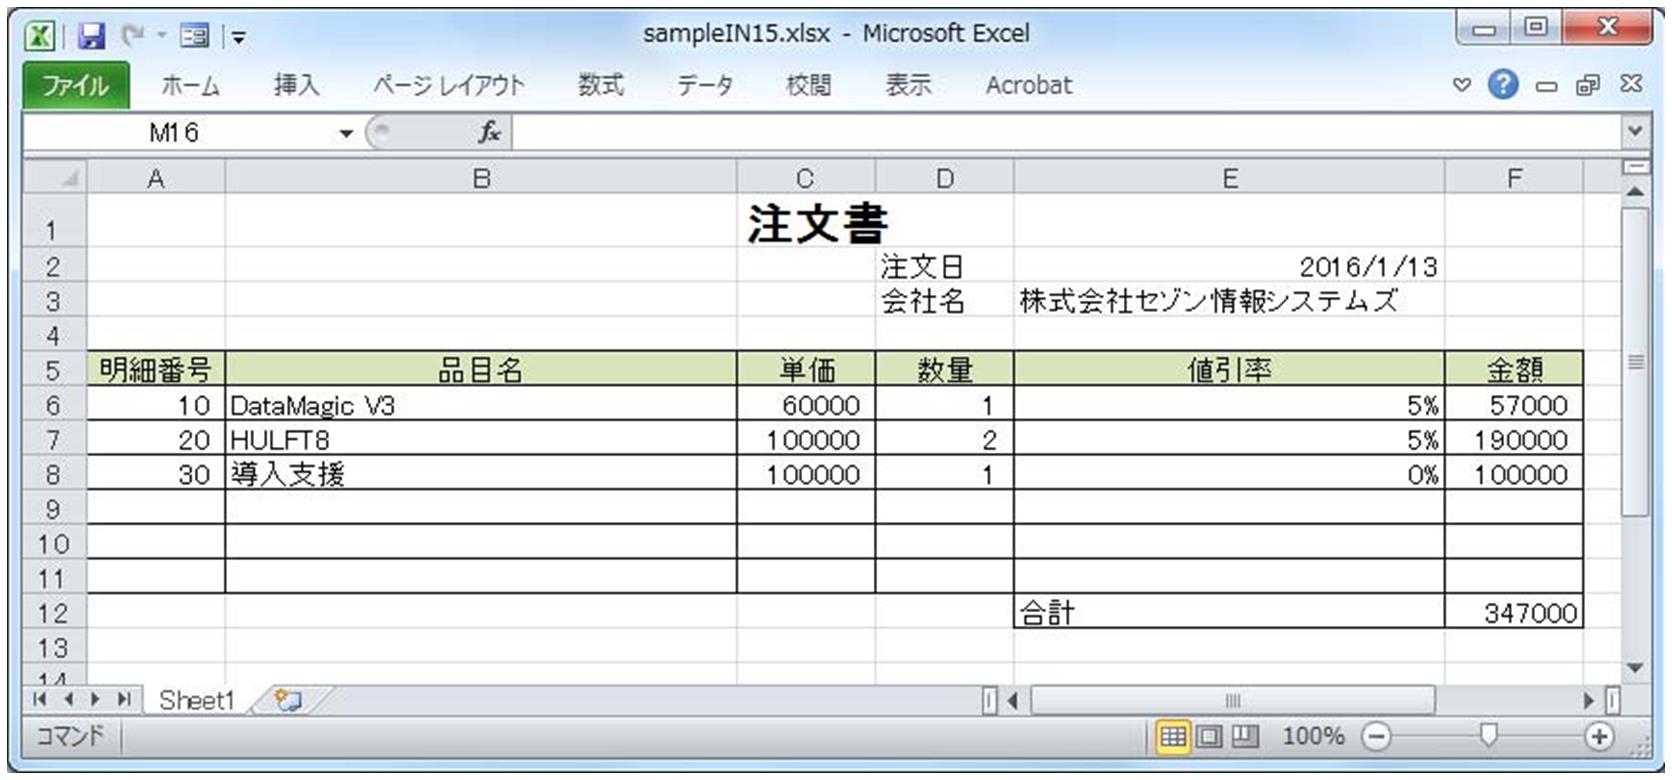Expand the formula bar with its arrow
The width and height of the screenshot is (1672, 780).
point(1635,131)
